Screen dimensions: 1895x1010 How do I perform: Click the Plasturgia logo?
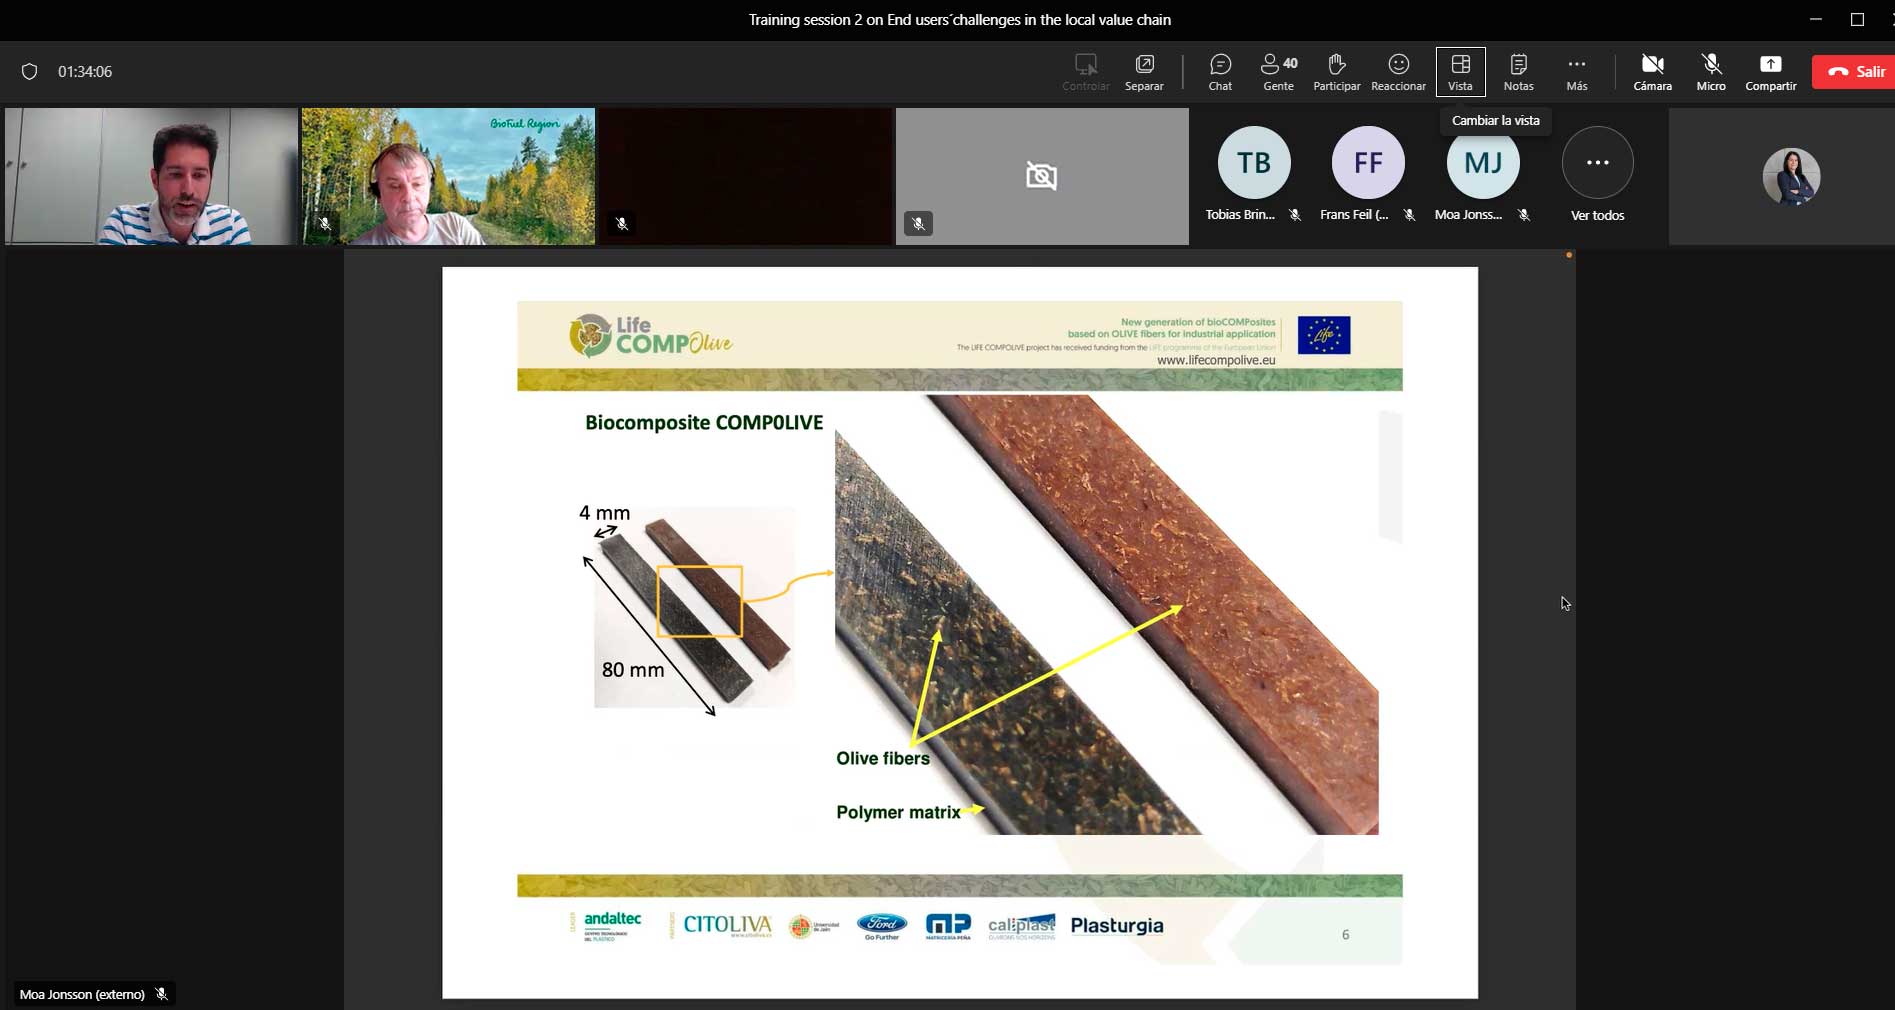point(1117,925)
